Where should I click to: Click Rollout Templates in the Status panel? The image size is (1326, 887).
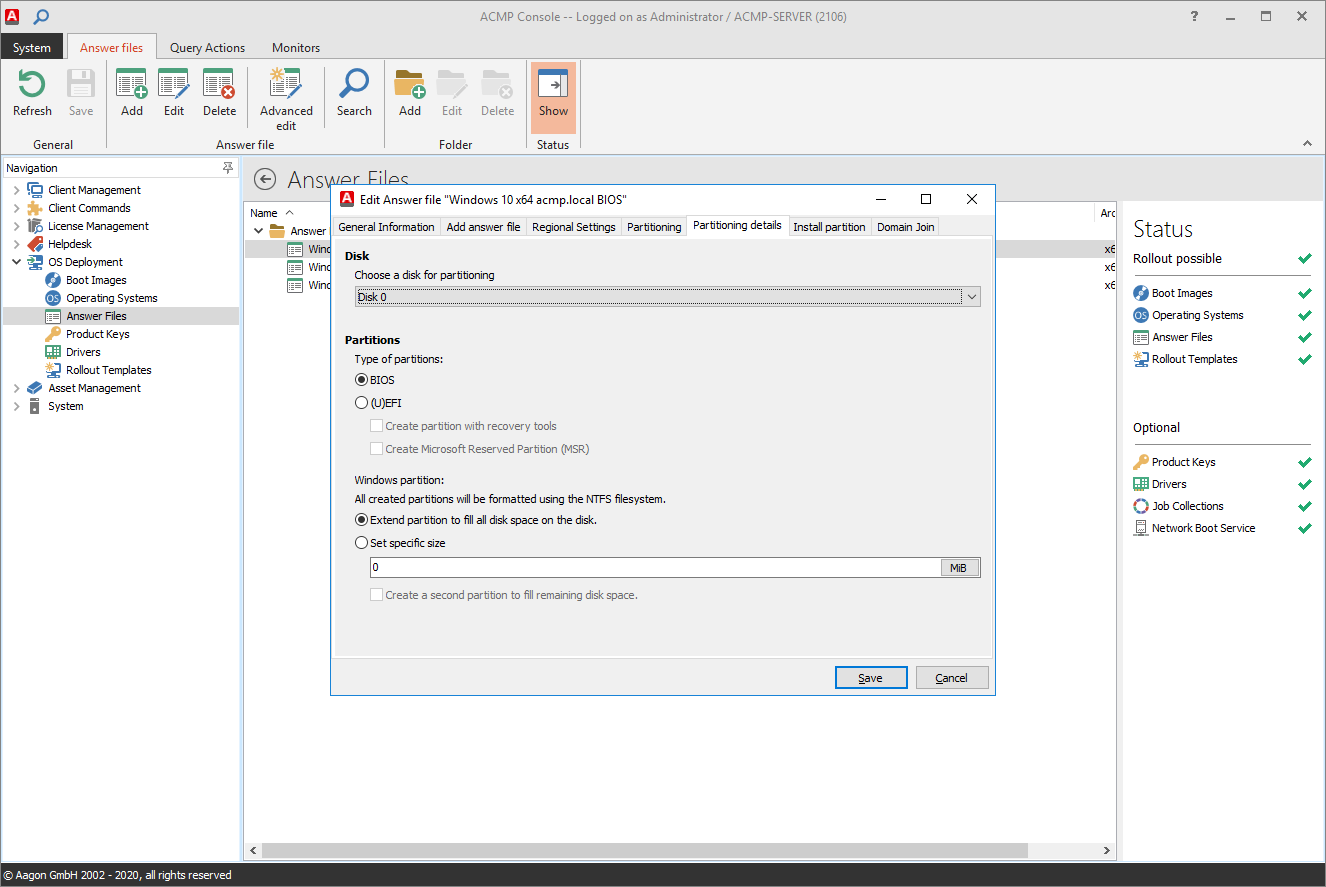click(1195, 359)
